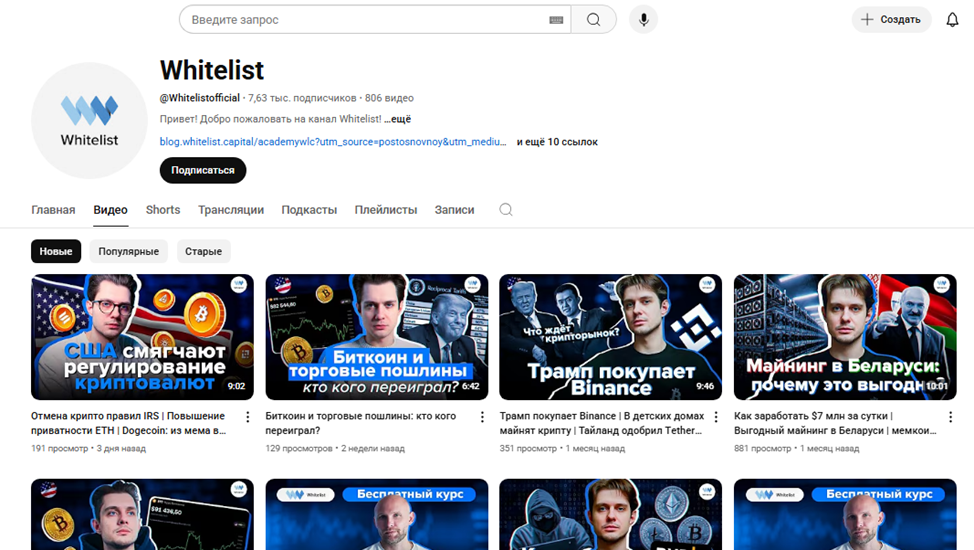
Task: Sort videos by Популярные chip
Action: (129, 251)
